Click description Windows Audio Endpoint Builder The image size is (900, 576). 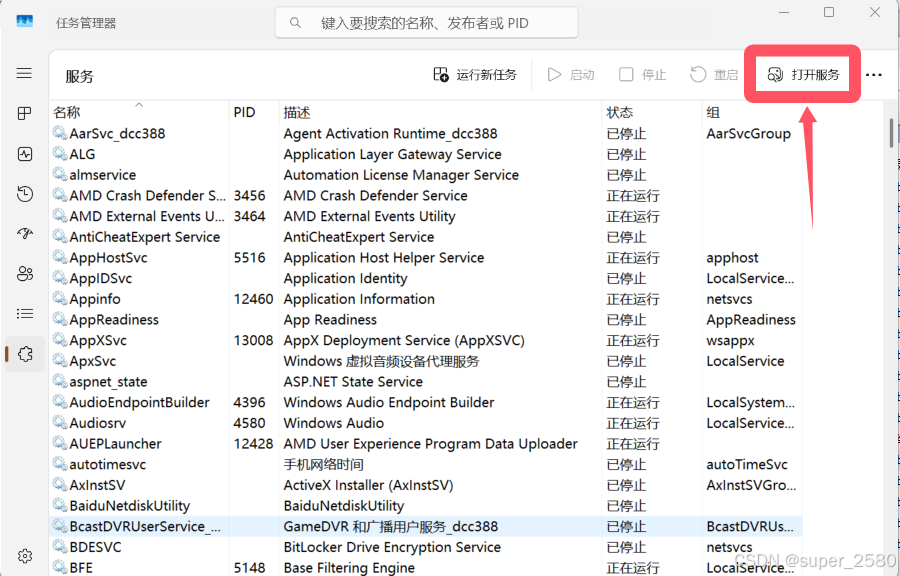[389, 402]
